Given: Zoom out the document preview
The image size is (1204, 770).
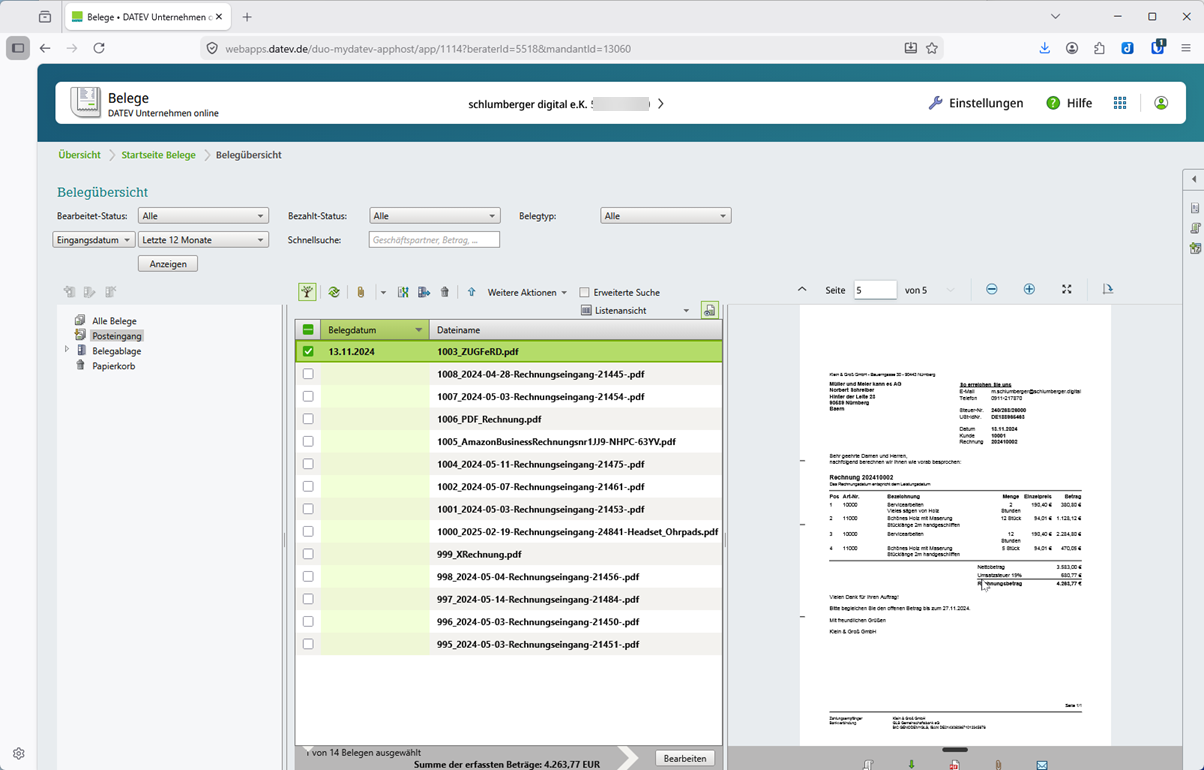Looking at the screenshot, I should tap(992, 289).
